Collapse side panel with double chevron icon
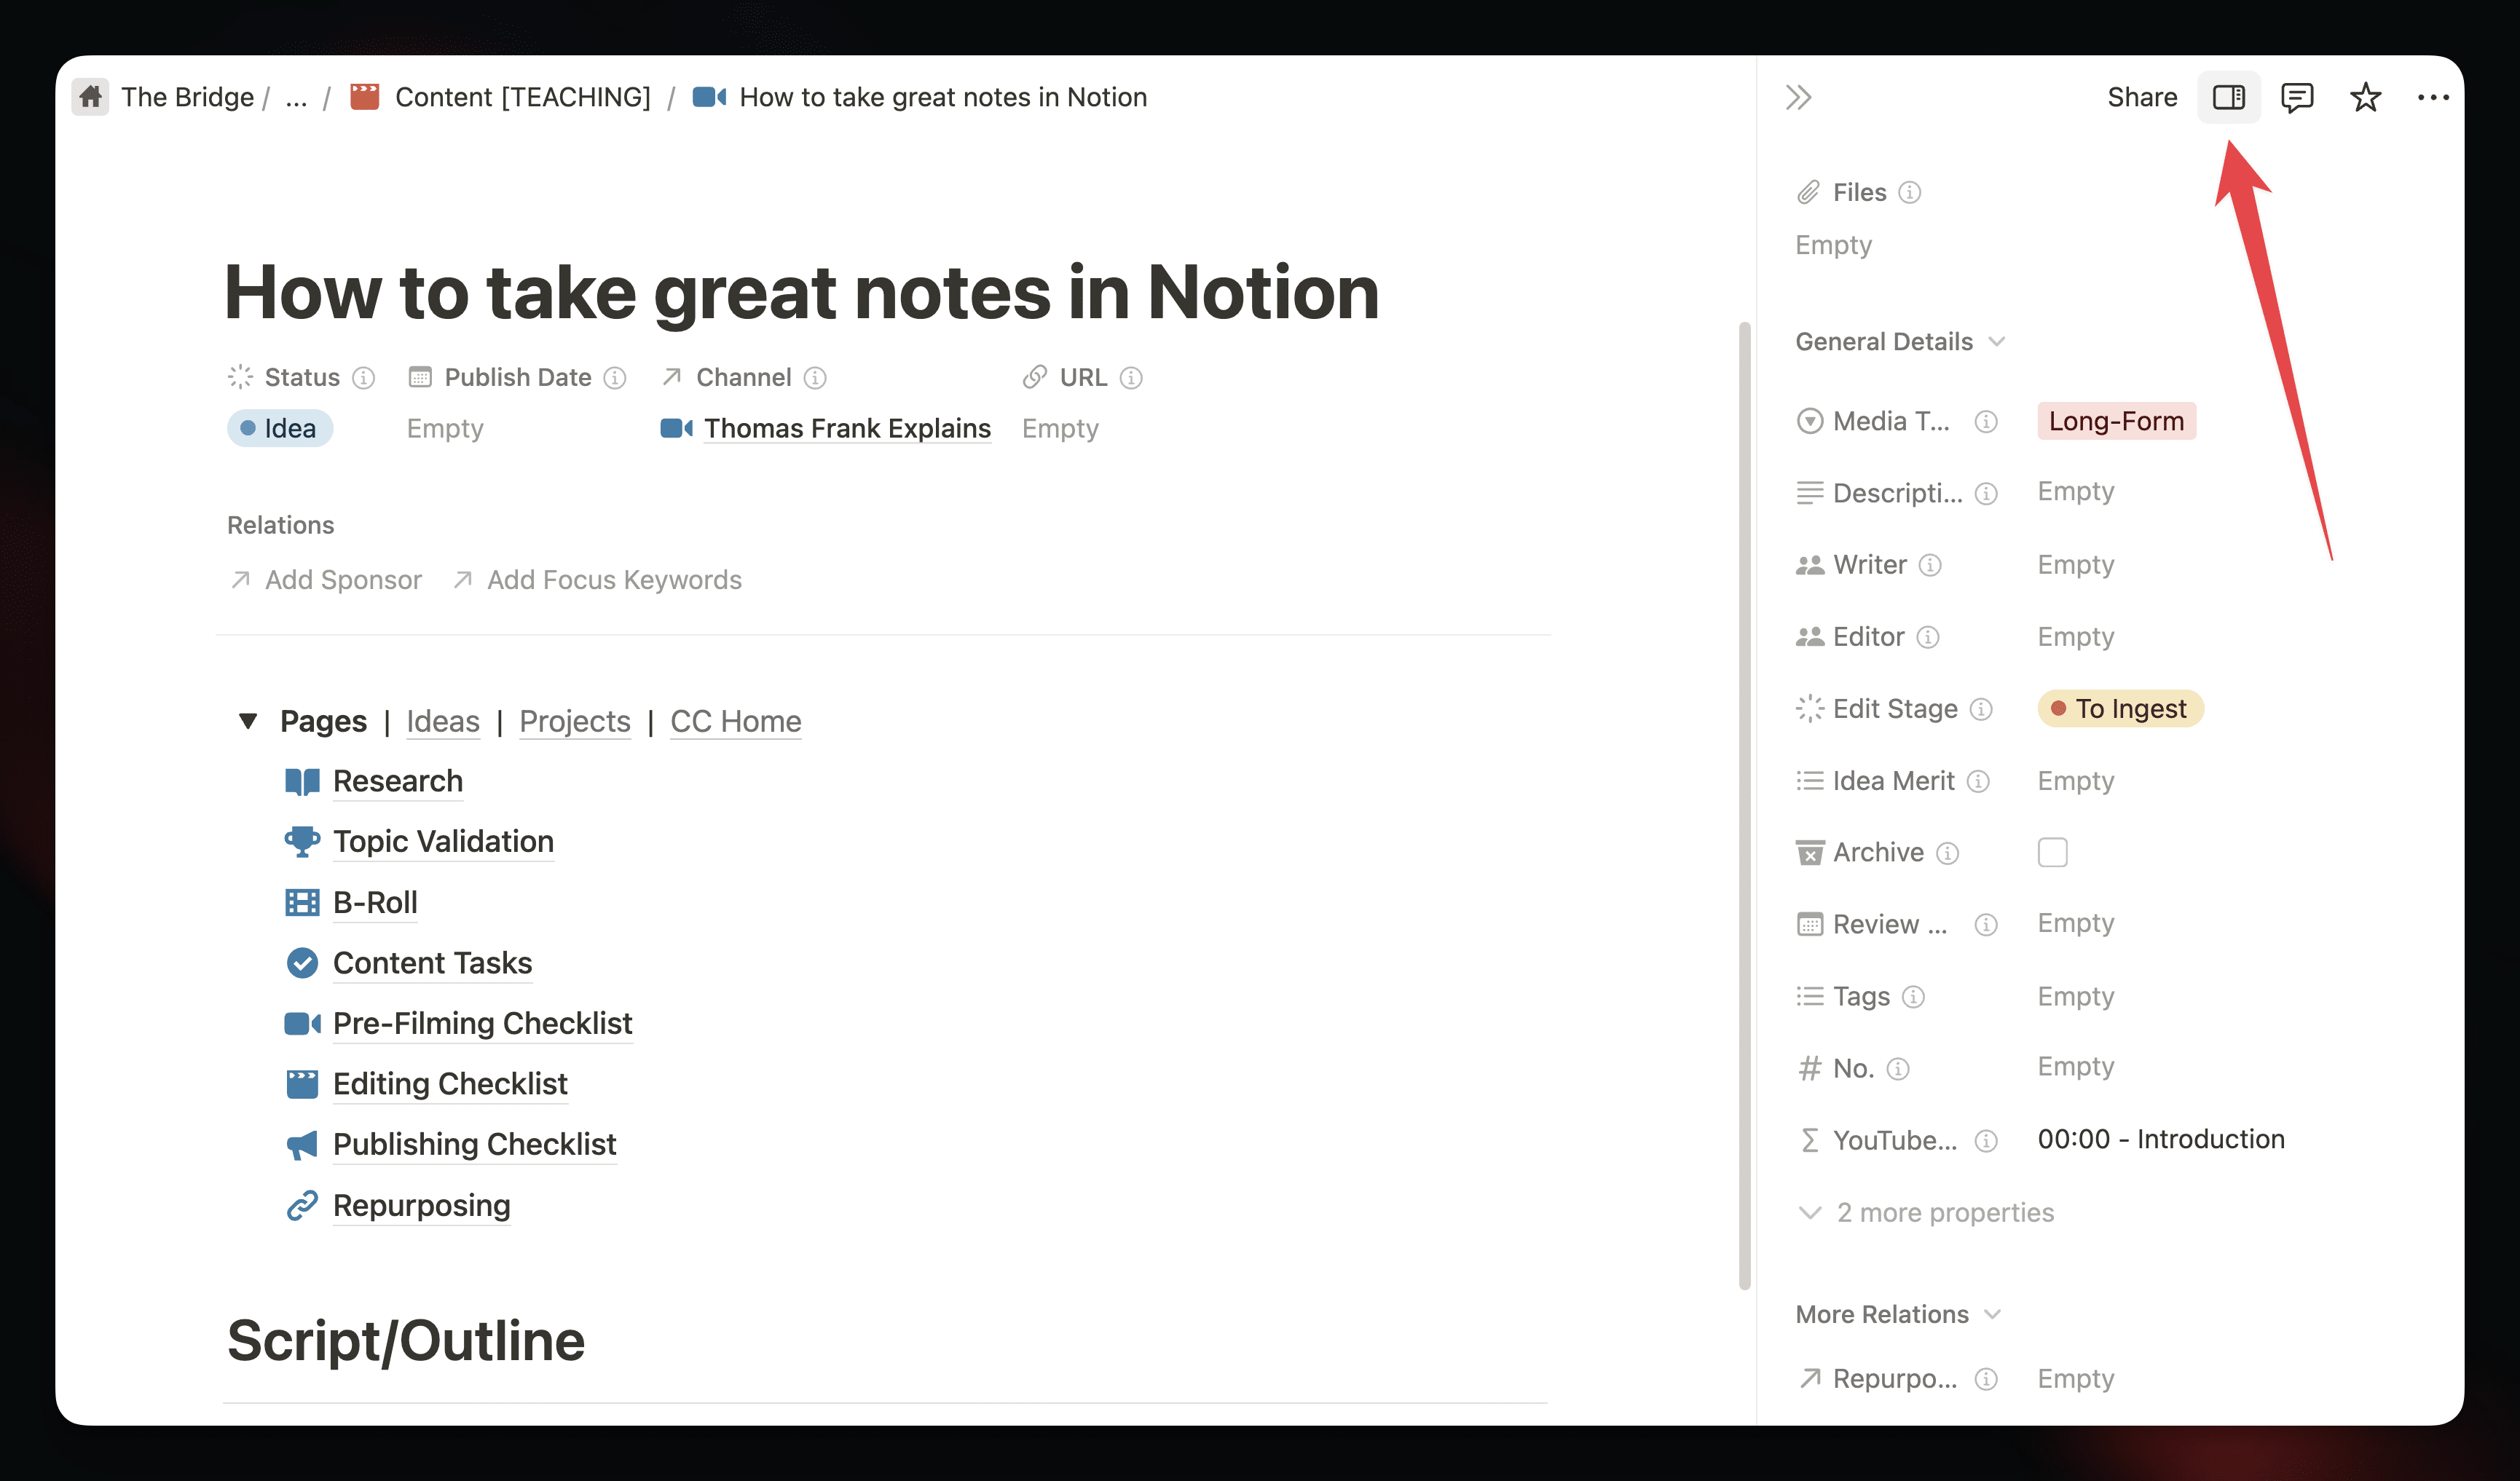This screenshot has height=1481, width=2520. coord(1798,97)
